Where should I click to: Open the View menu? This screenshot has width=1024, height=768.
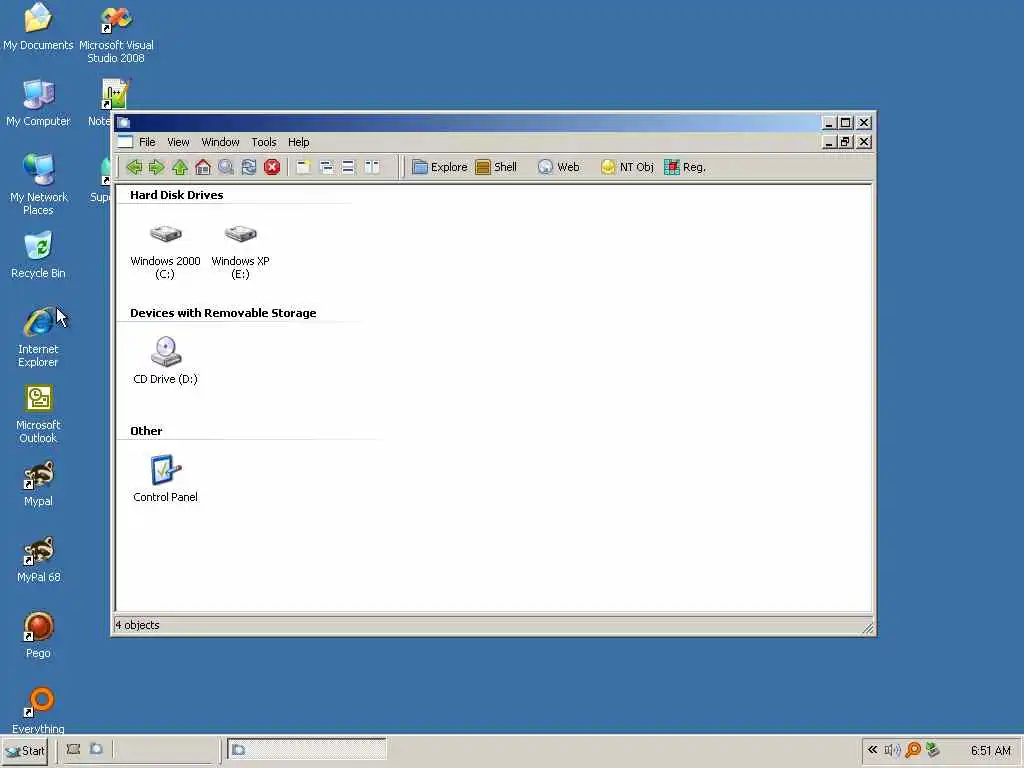click(178, 142)
